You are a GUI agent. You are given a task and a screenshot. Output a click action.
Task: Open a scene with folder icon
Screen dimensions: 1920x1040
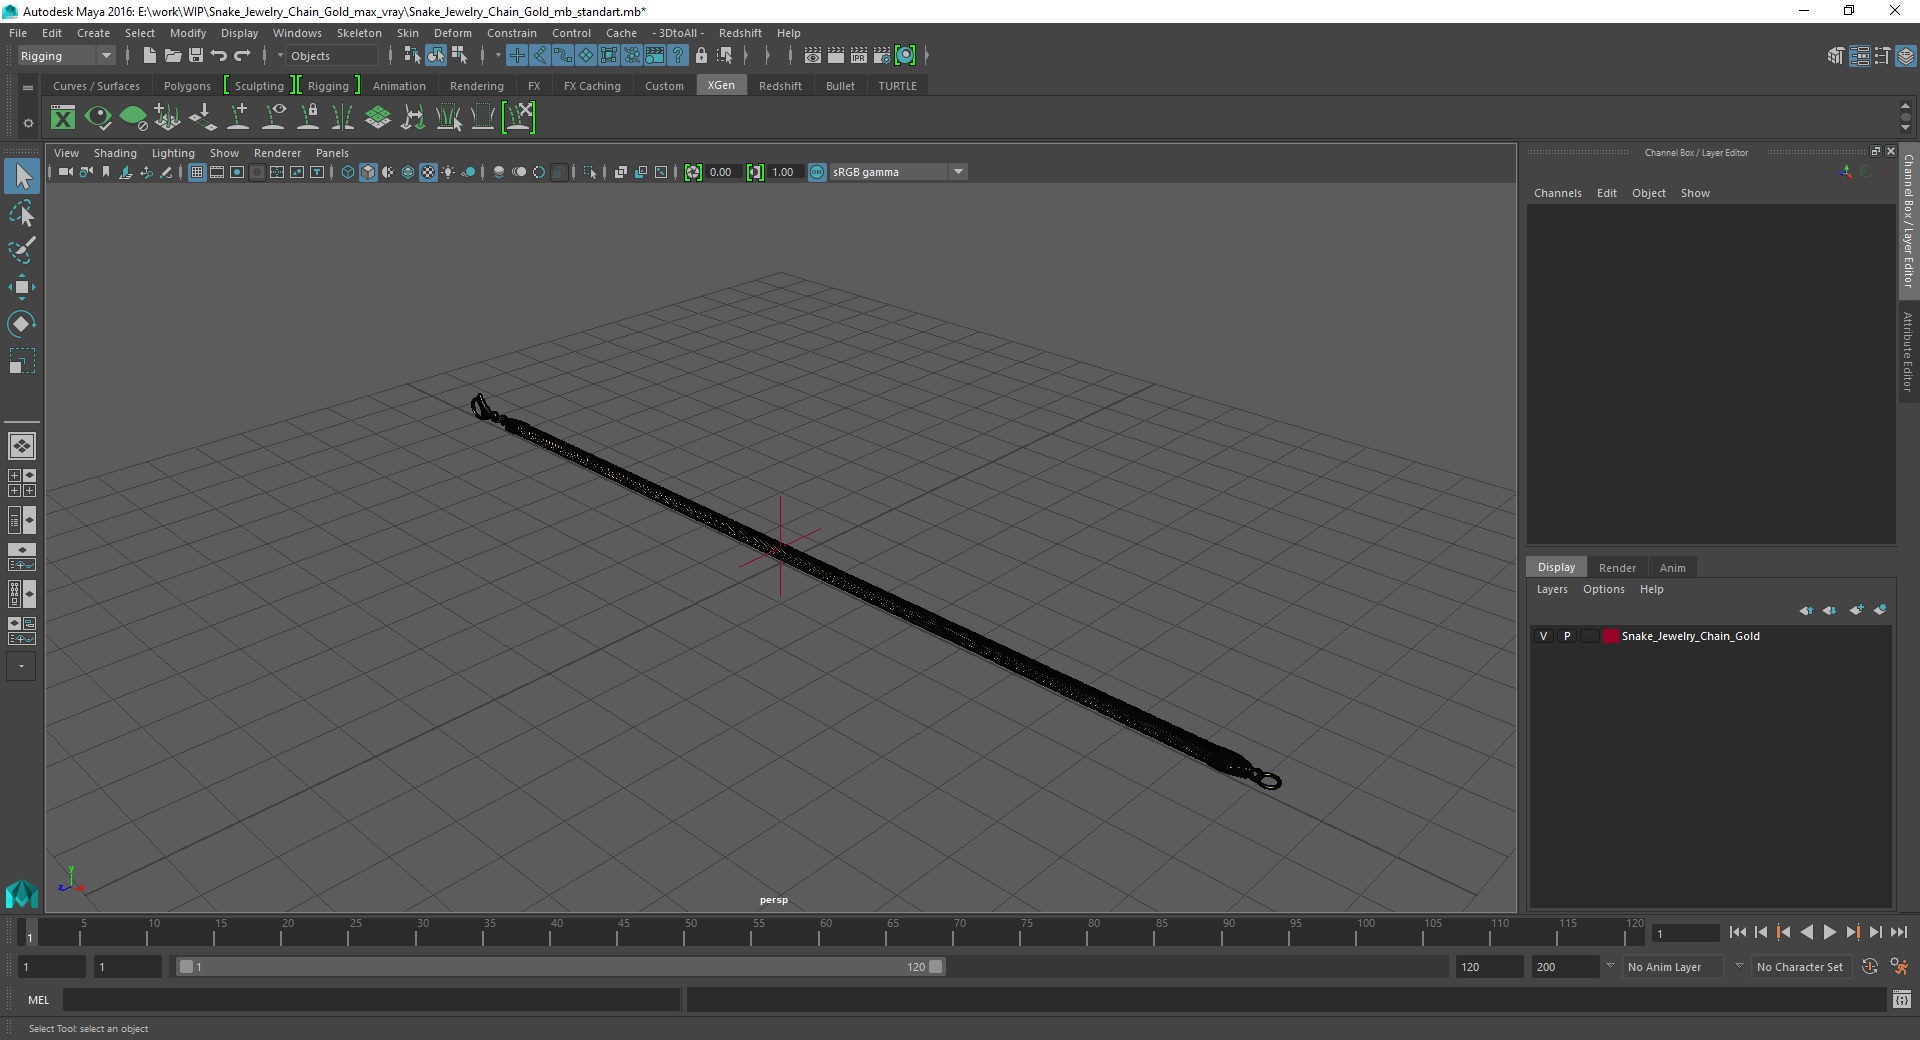pos(172,56)
